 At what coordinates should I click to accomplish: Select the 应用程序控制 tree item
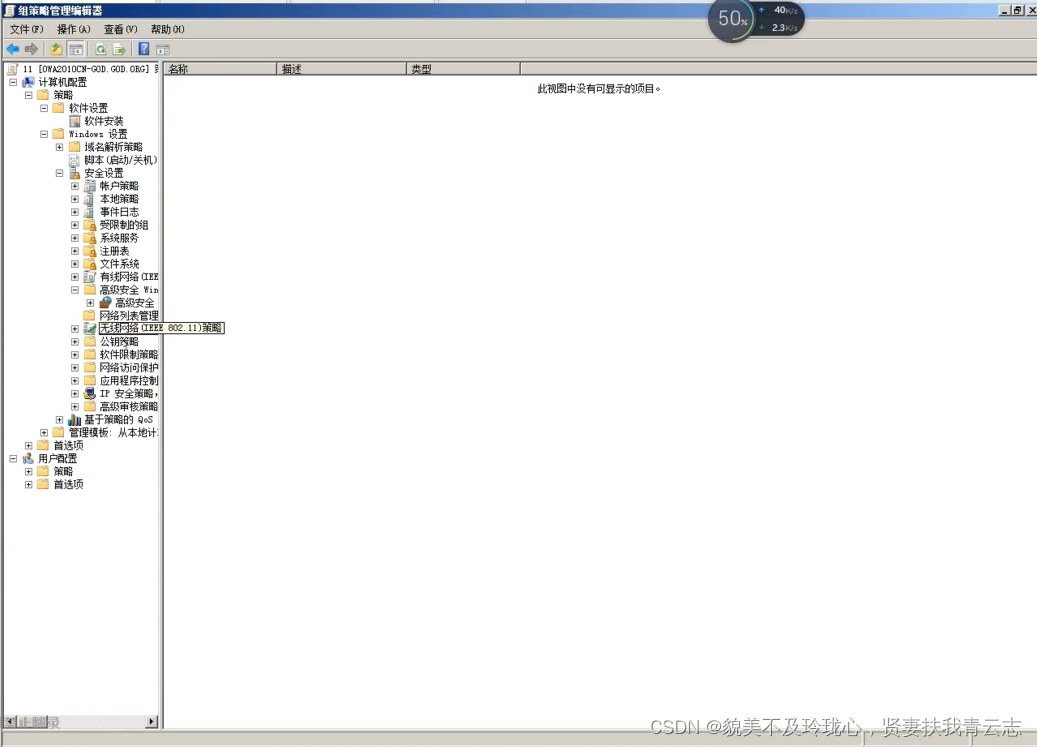click(129, 381)
